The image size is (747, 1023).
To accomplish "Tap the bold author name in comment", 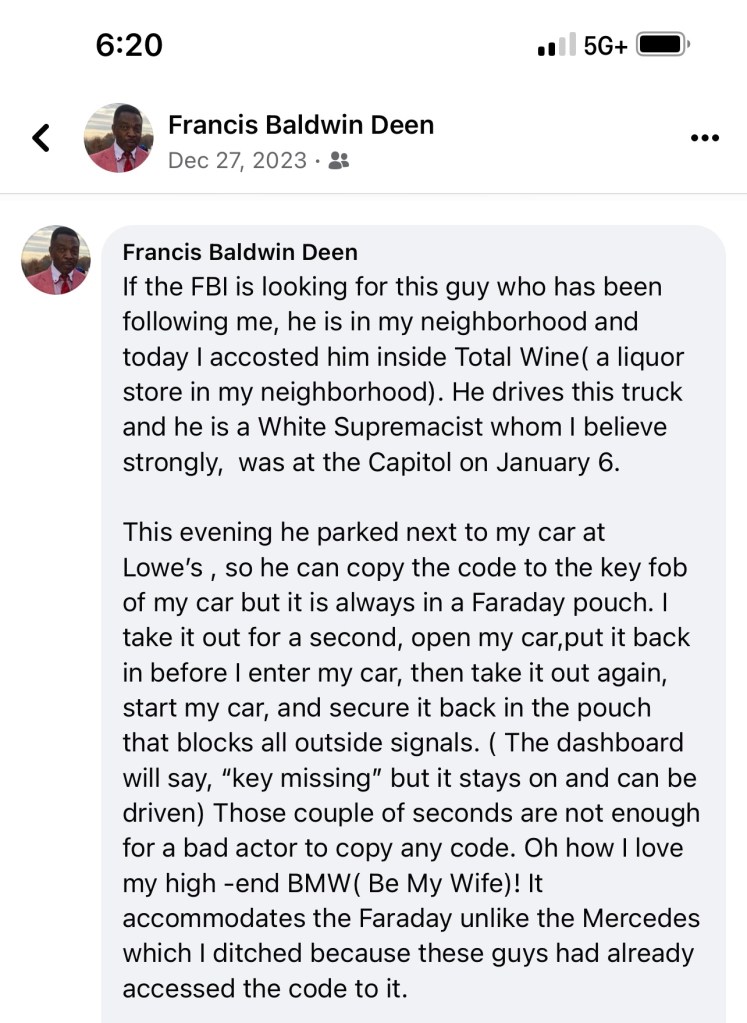I will pyautogui.click(x=240, y=252).
